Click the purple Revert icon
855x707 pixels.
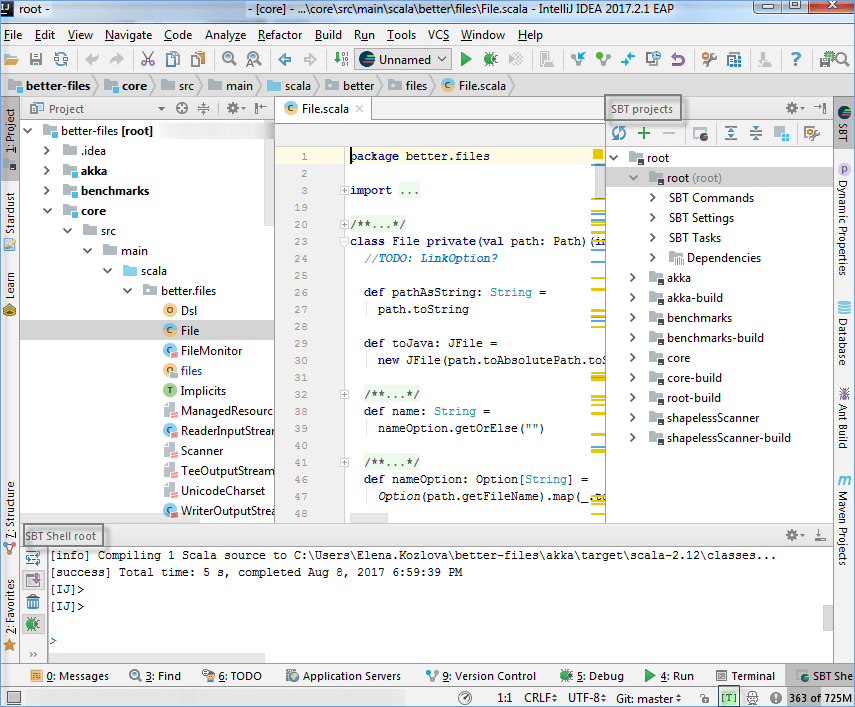[x=678, y=59]
